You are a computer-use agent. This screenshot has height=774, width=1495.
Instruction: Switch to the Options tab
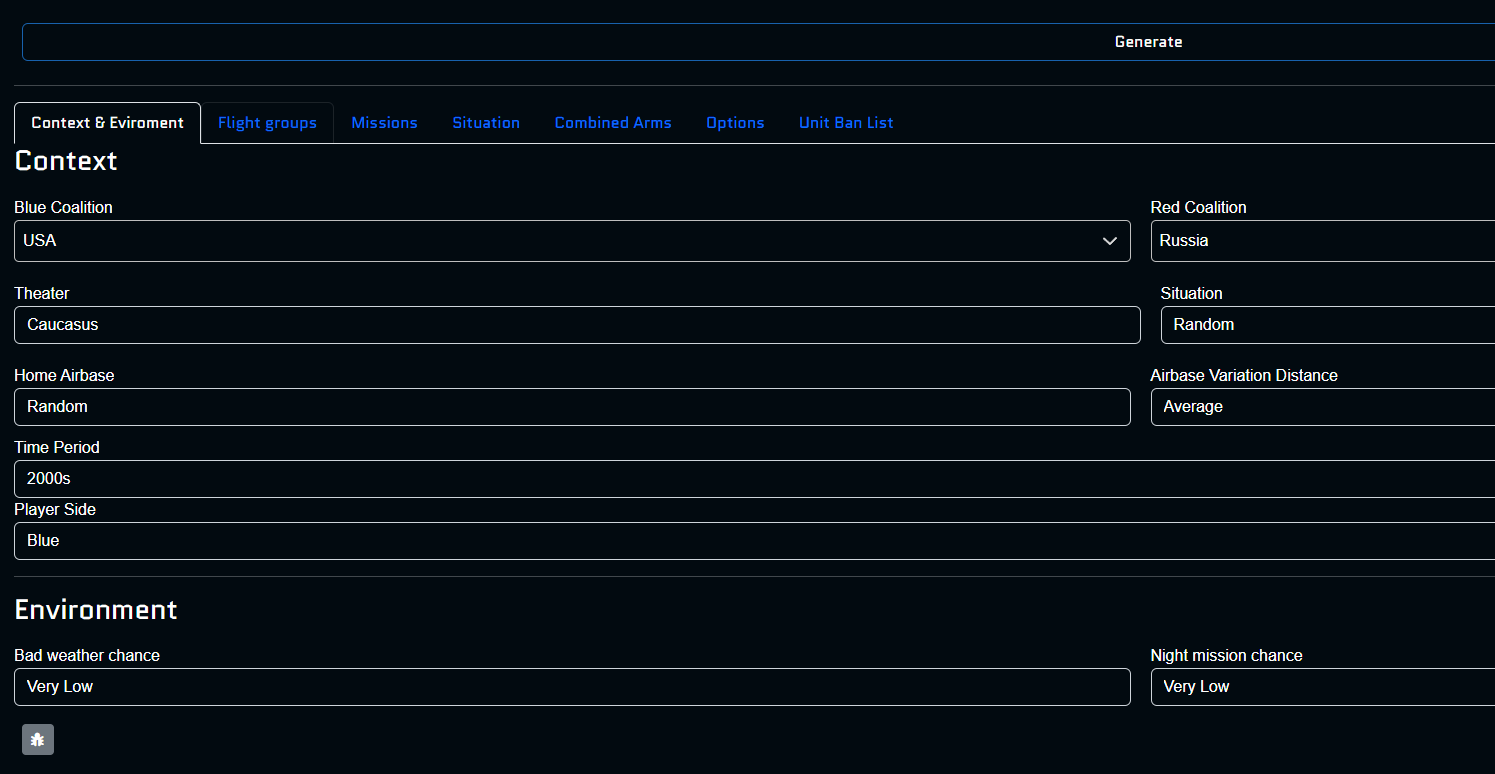[735, 123]
